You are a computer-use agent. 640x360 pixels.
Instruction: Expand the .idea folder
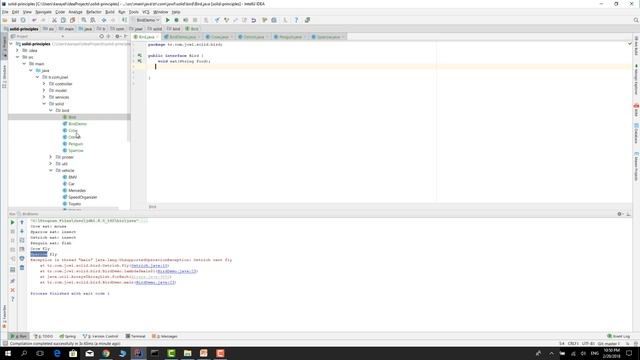point(18,51)
